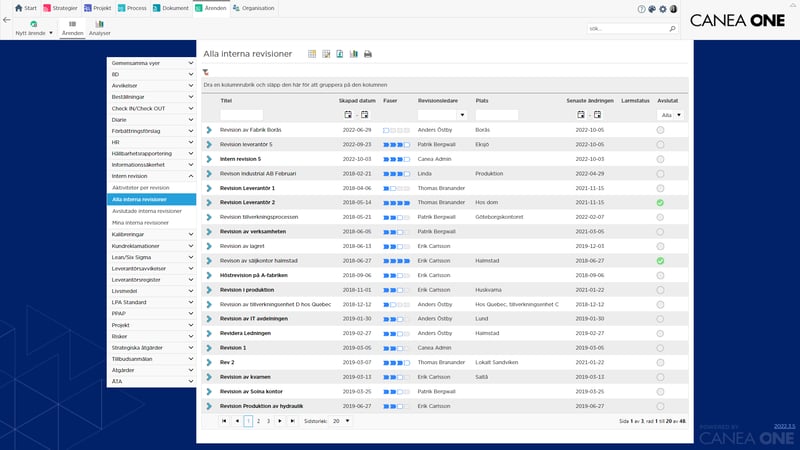Click the user profile icon
The width and height of the screenshot is (800, 450).
click(673, 9)
